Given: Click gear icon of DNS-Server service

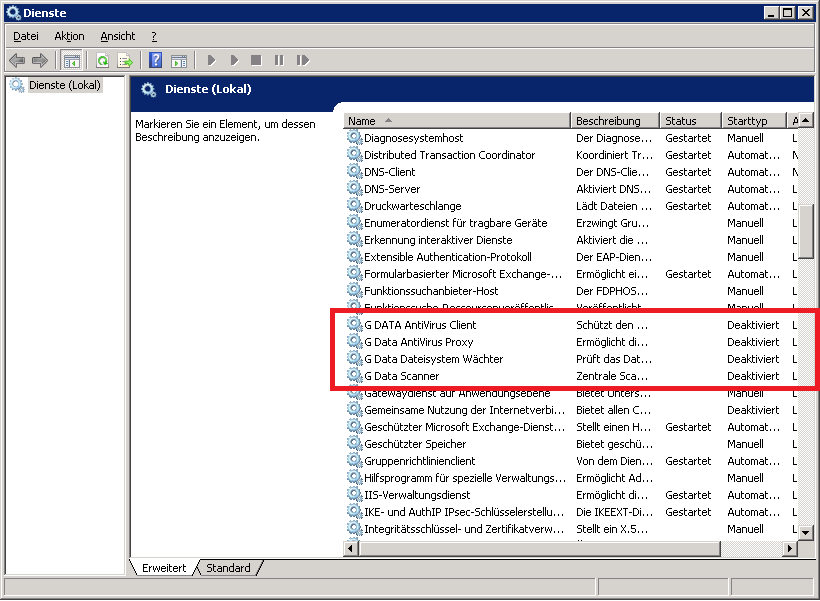Looking at the screenshot, I should click(355, 188).
